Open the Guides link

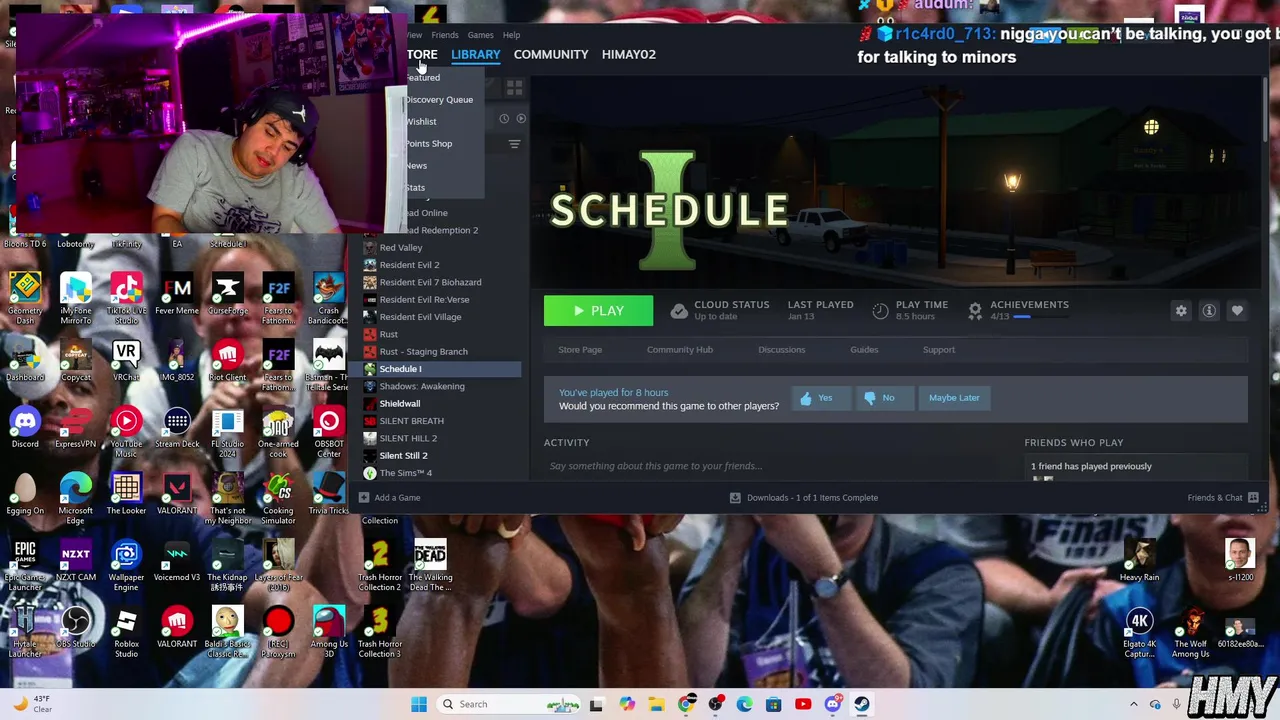864,350
